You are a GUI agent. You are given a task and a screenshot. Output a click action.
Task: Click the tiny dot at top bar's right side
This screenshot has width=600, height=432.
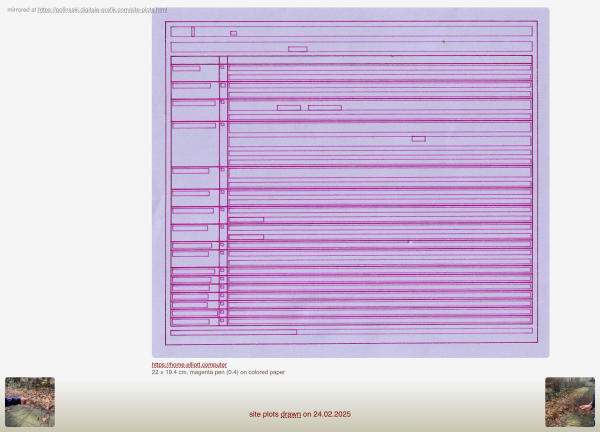click(443, 42)
